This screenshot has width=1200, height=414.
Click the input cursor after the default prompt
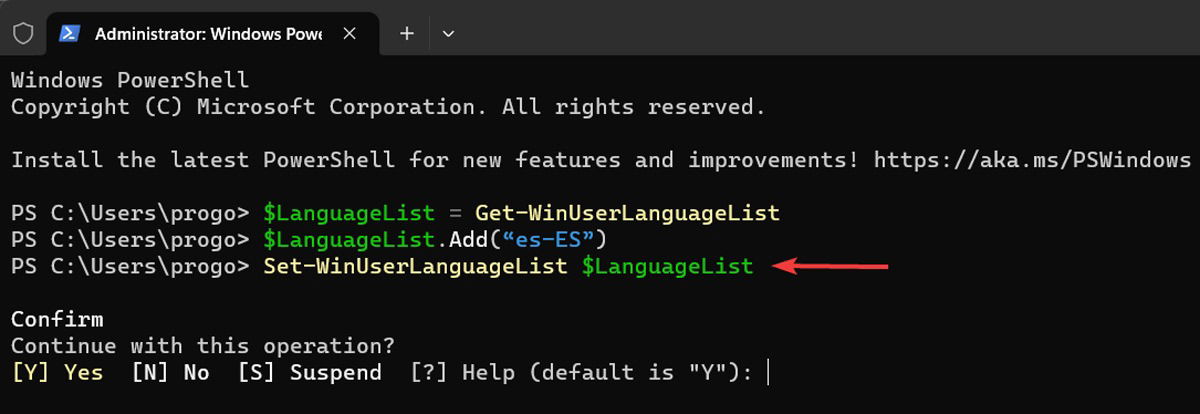767,373
